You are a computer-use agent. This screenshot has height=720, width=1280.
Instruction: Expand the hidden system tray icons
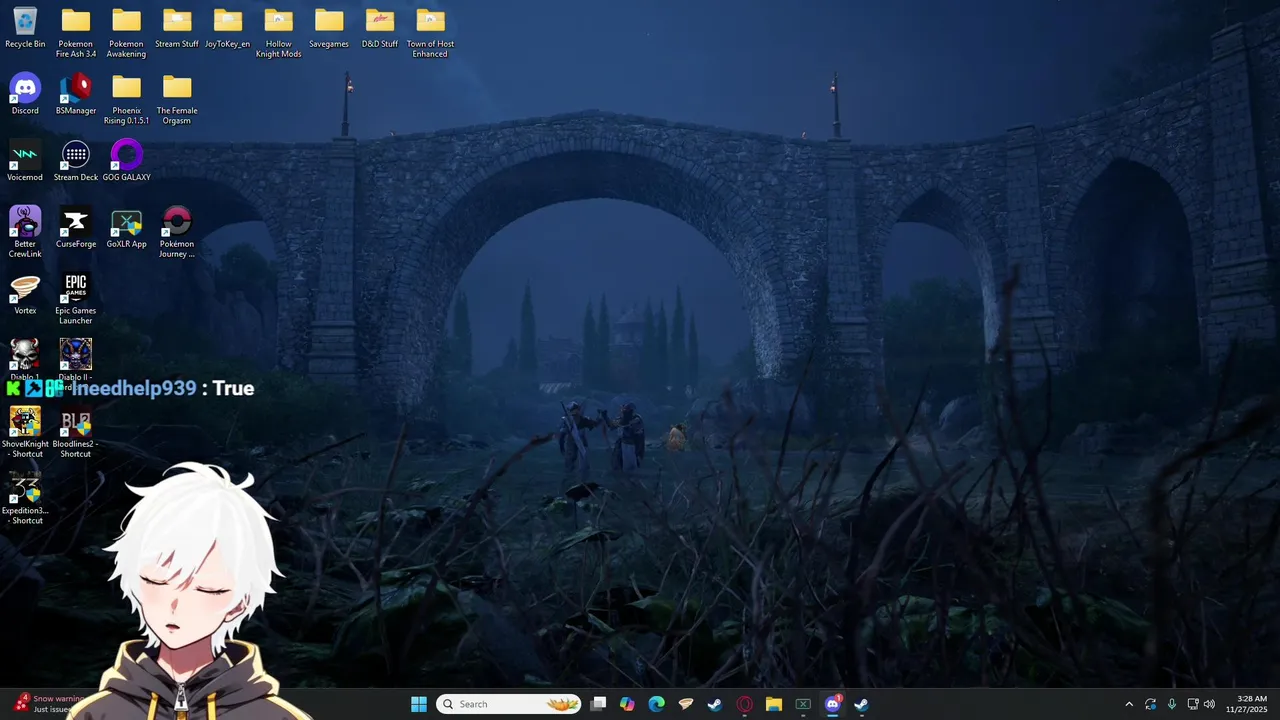pyautogui.click(x=1129, y=704)
